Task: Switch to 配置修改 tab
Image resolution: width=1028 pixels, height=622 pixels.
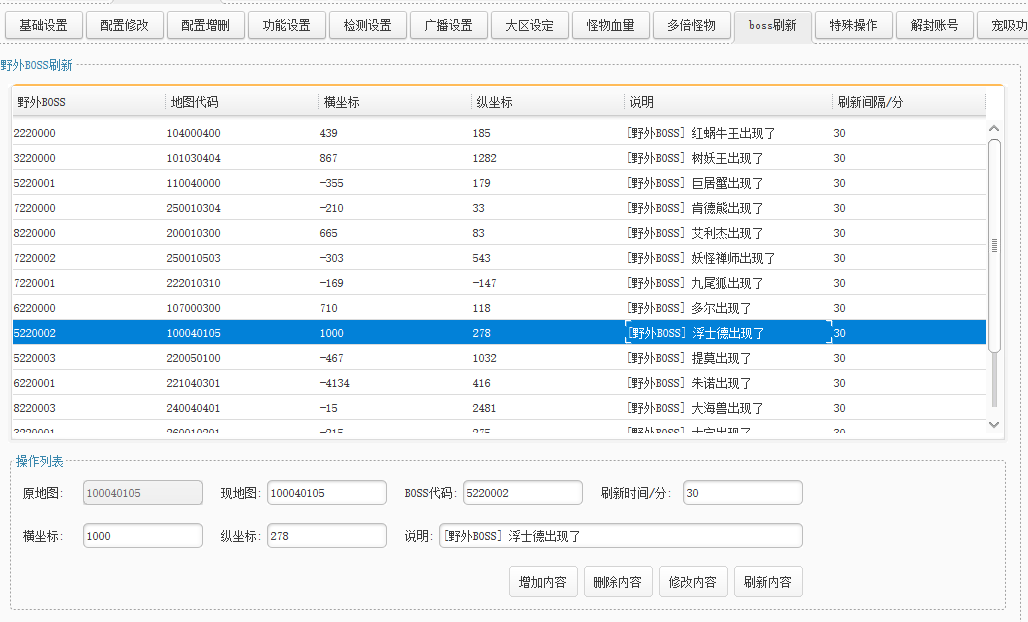Action: click(x=125, y=26)
